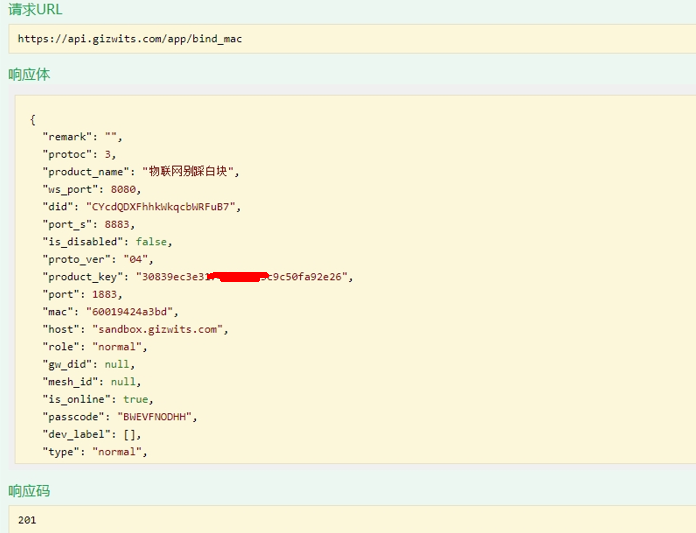Click the "port_s": 8883 line
The width and height of the screenshot is (696, 533).
coord(88,225)
